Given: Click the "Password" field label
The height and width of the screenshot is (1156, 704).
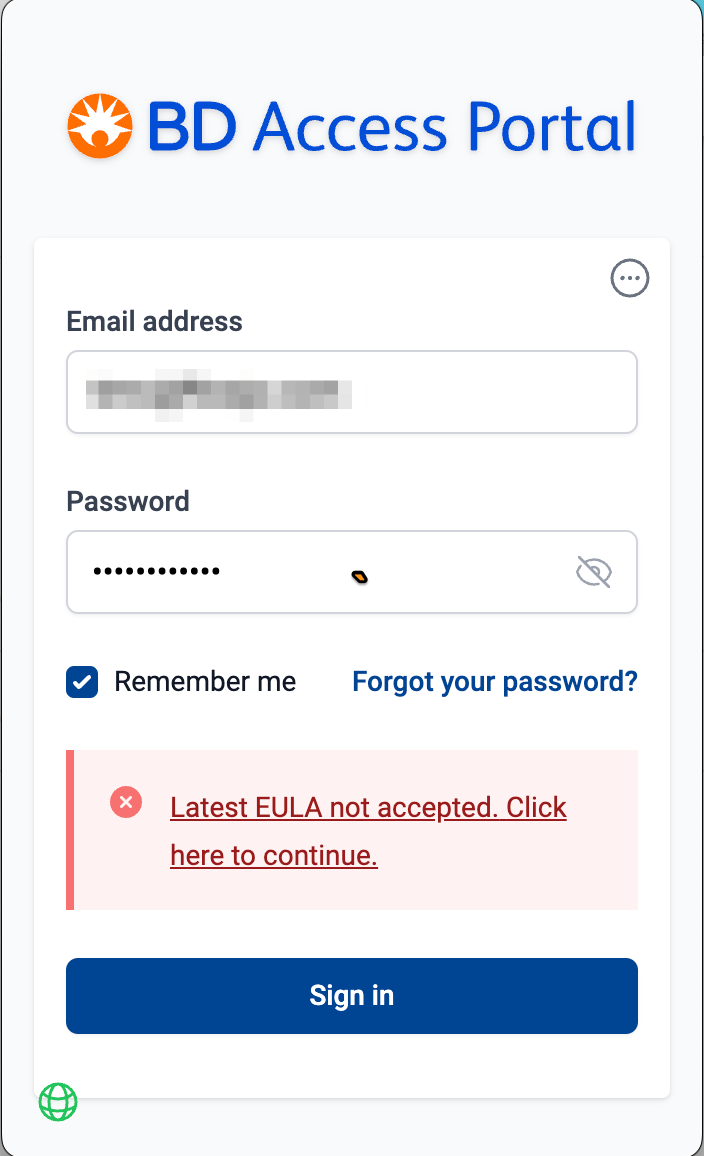Looking at the screenshot, I should tap(128, 501).
